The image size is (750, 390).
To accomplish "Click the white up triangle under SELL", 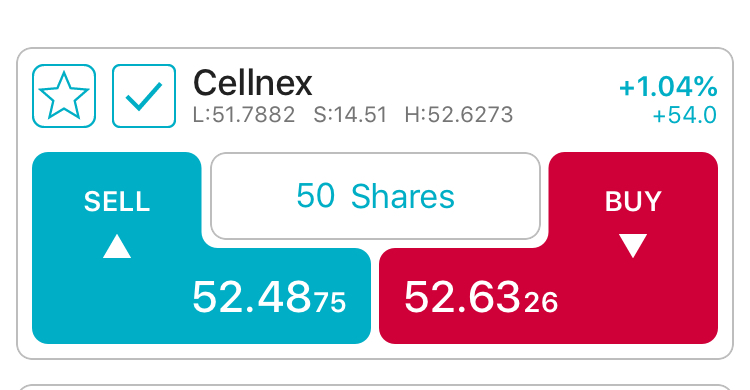I will coord(117,247).
